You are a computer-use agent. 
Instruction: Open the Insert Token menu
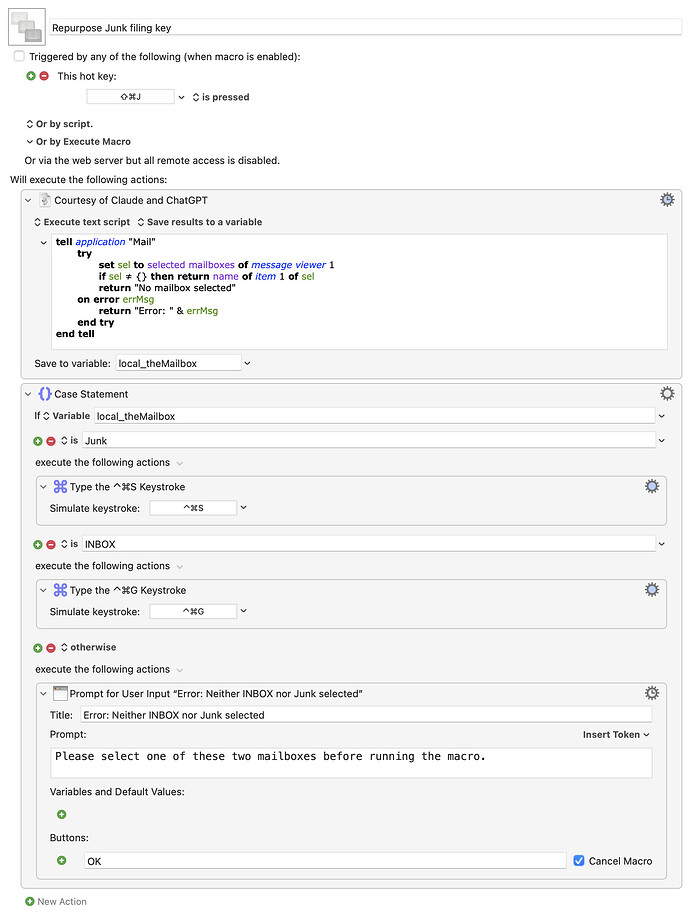pyautogui.click(x=616, y=734)
